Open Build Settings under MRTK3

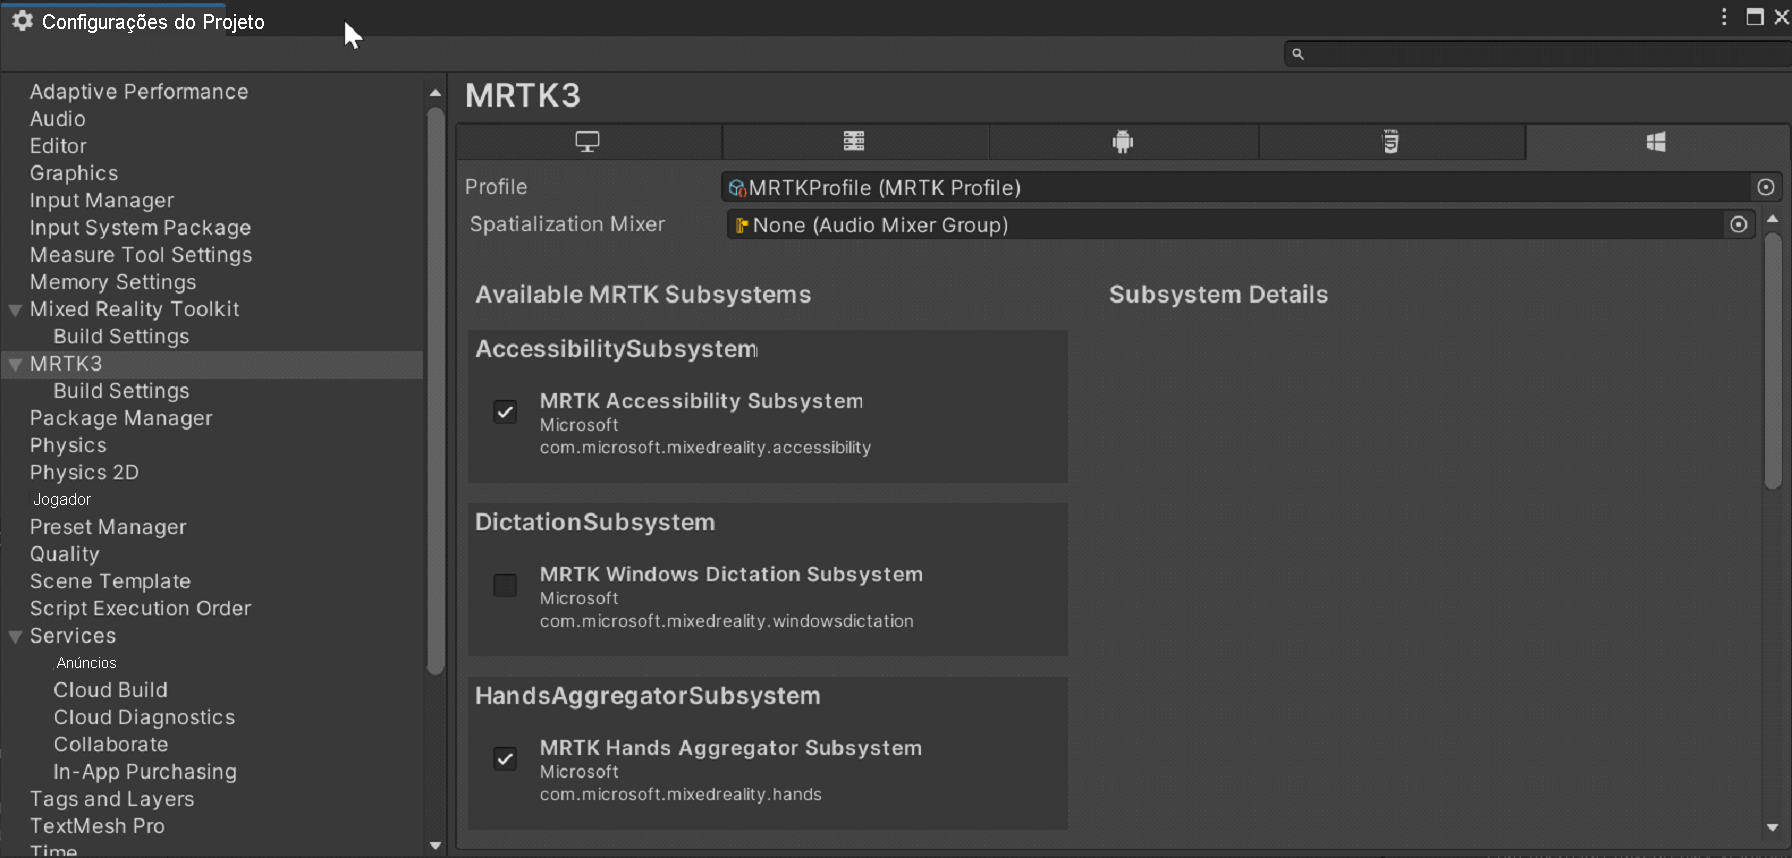(121, 391)
